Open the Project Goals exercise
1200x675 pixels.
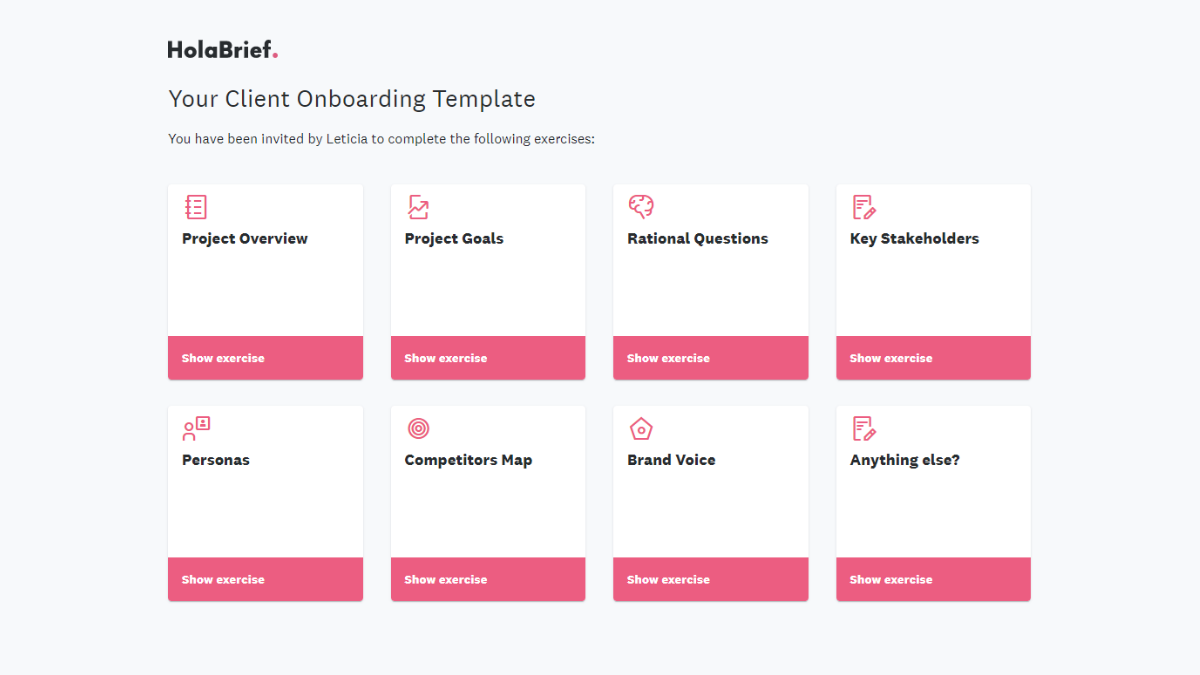click(x=488, y=357)
